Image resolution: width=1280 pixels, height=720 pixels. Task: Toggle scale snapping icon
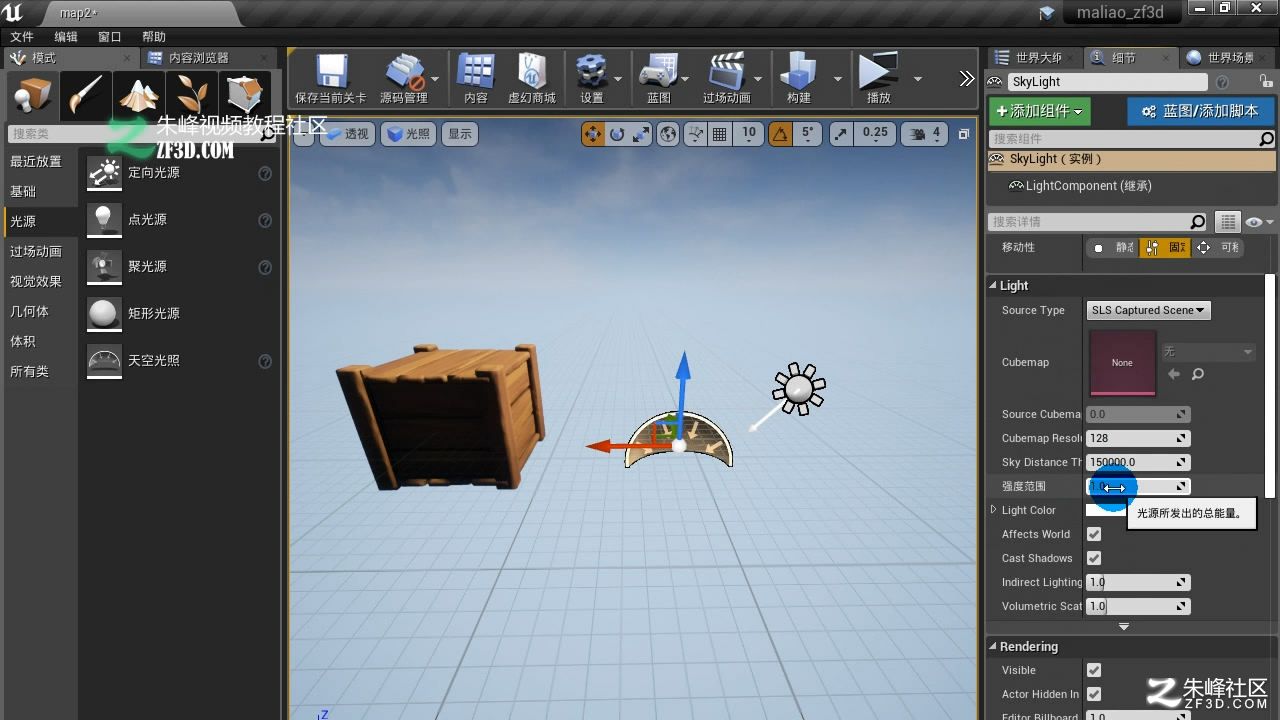[841, 134]
